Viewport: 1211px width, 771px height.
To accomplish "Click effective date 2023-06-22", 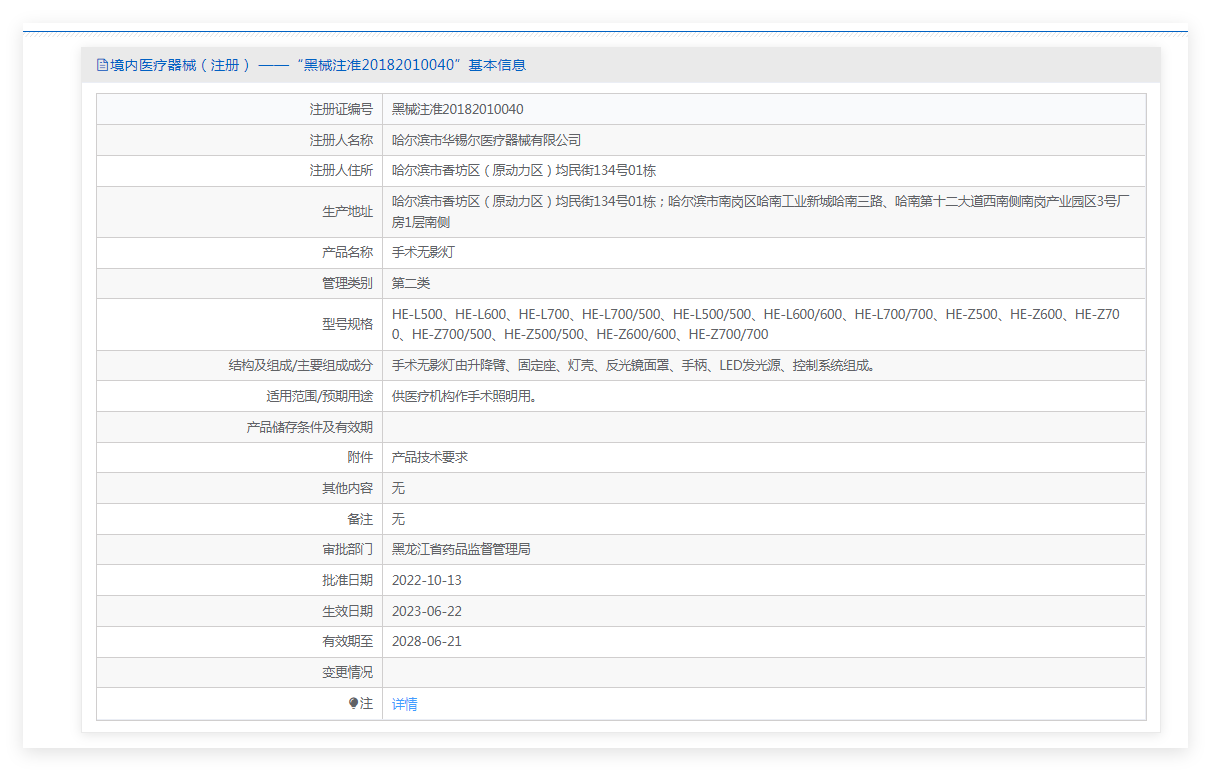I will pyautogui.click(x=427, y=611).
